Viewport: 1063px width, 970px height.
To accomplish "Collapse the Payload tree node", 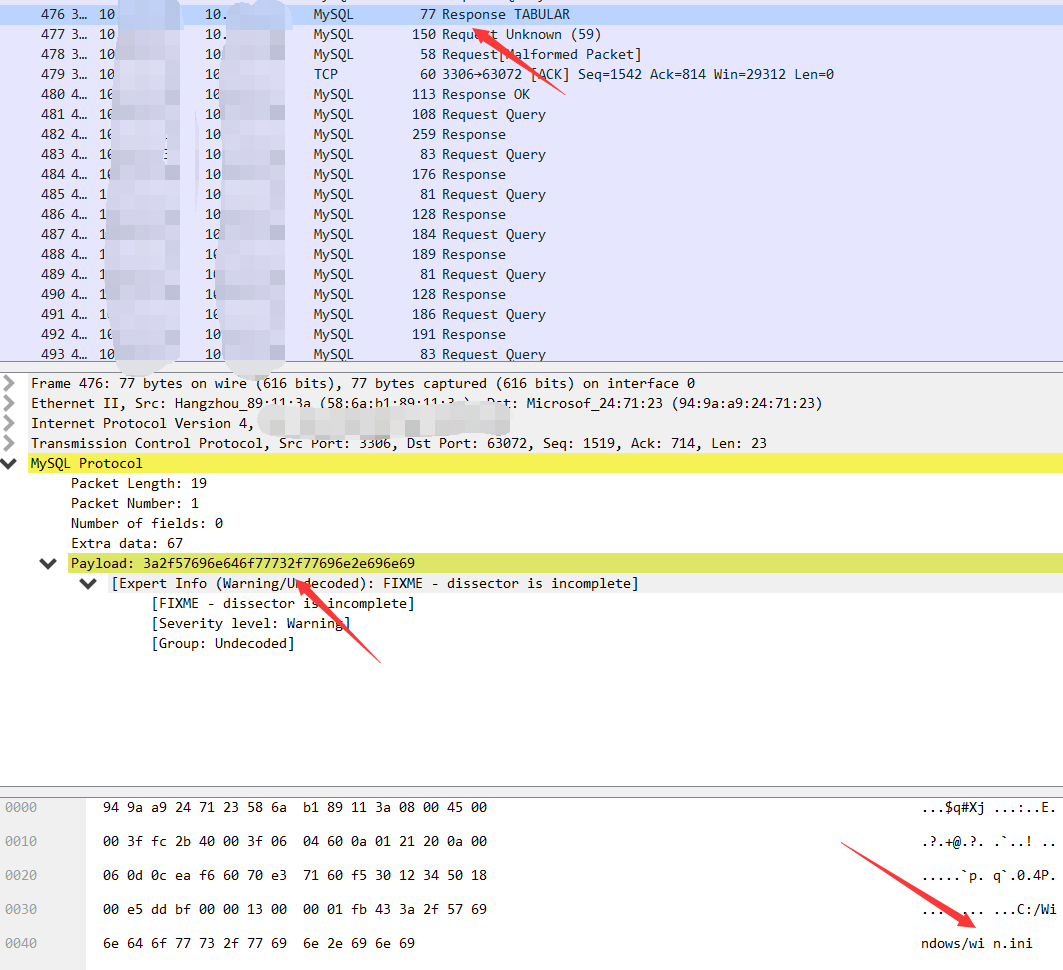I will pyautogui.click(x=47, y=564).
